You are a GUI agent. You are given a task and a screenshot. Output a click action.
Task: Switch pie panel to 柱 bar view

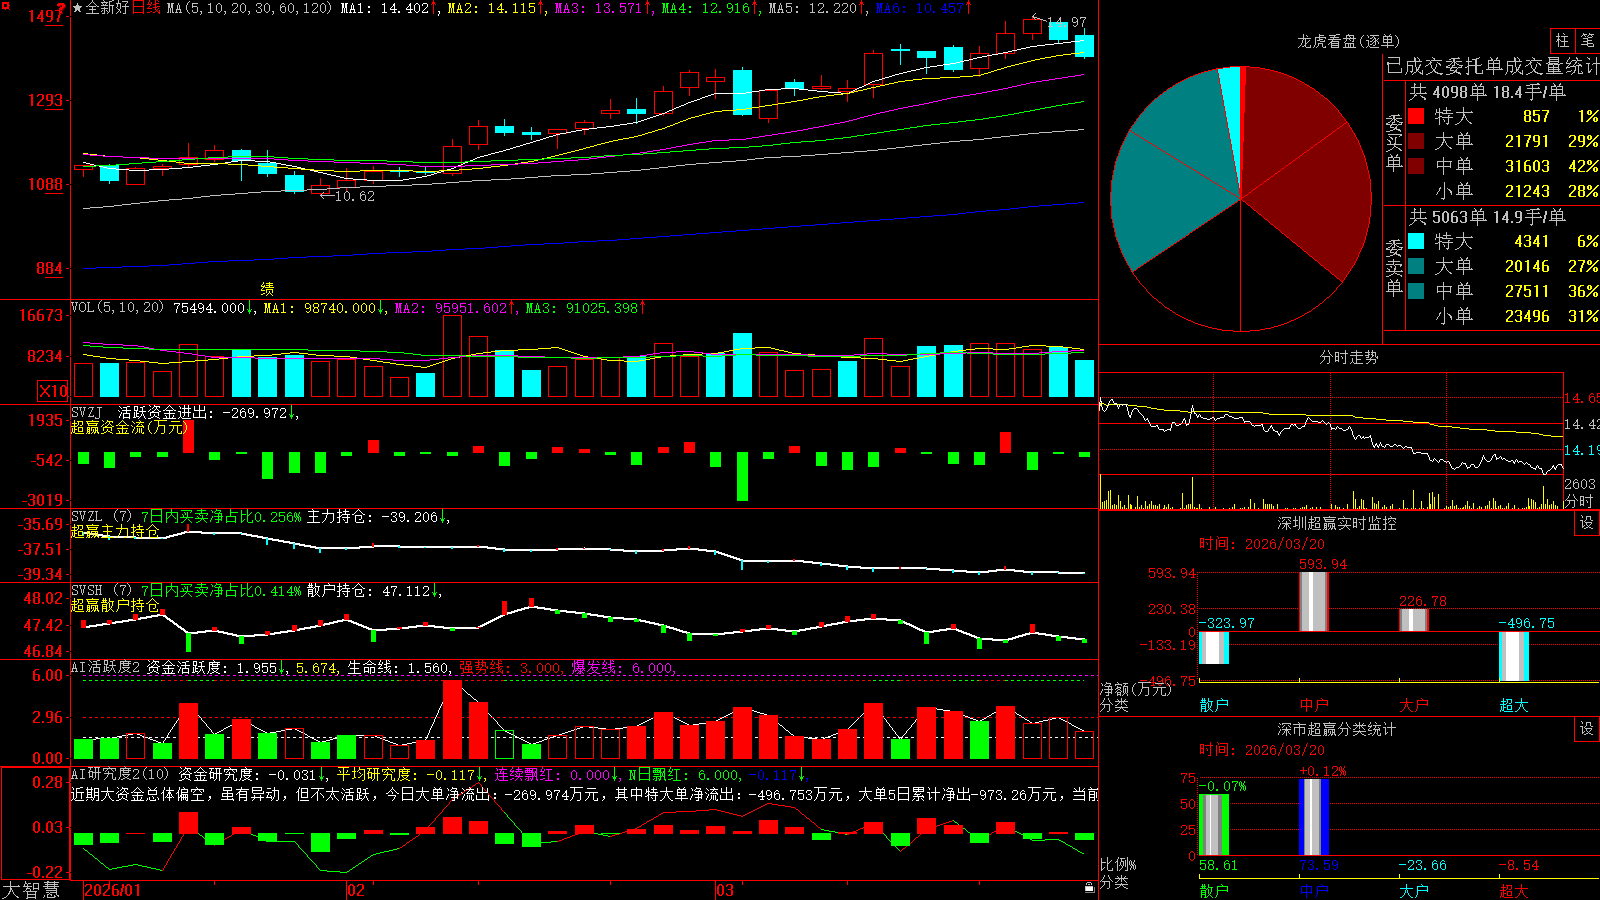coord(1562,41)
